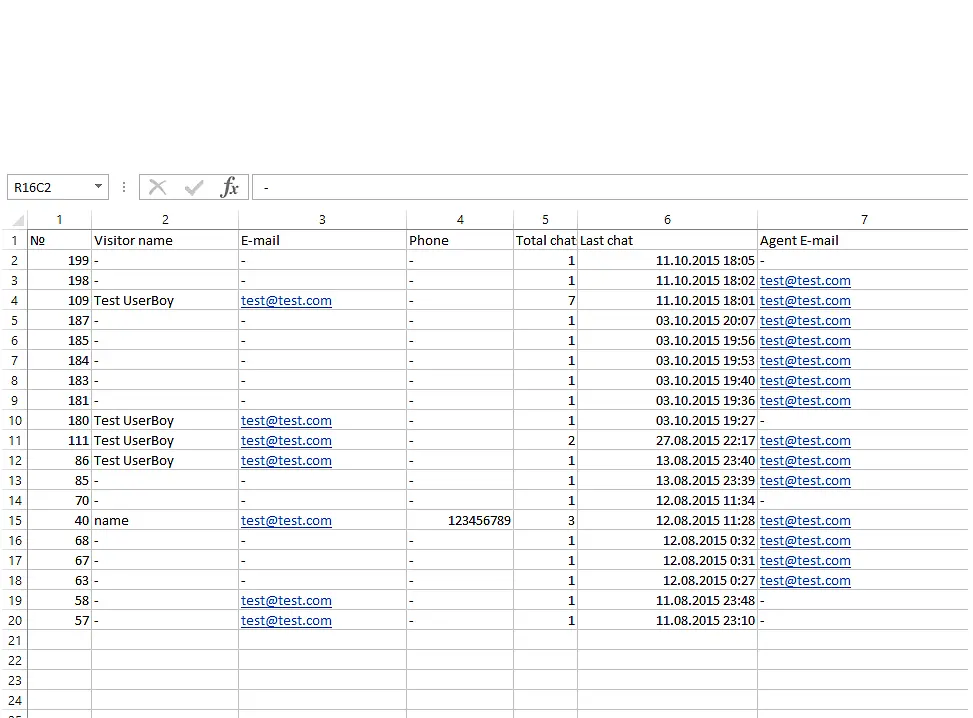Expand the Name Box dropdown arrow
Image resolution: width=973 pixels, height=718 pixels.
click(x=98, y=187)
